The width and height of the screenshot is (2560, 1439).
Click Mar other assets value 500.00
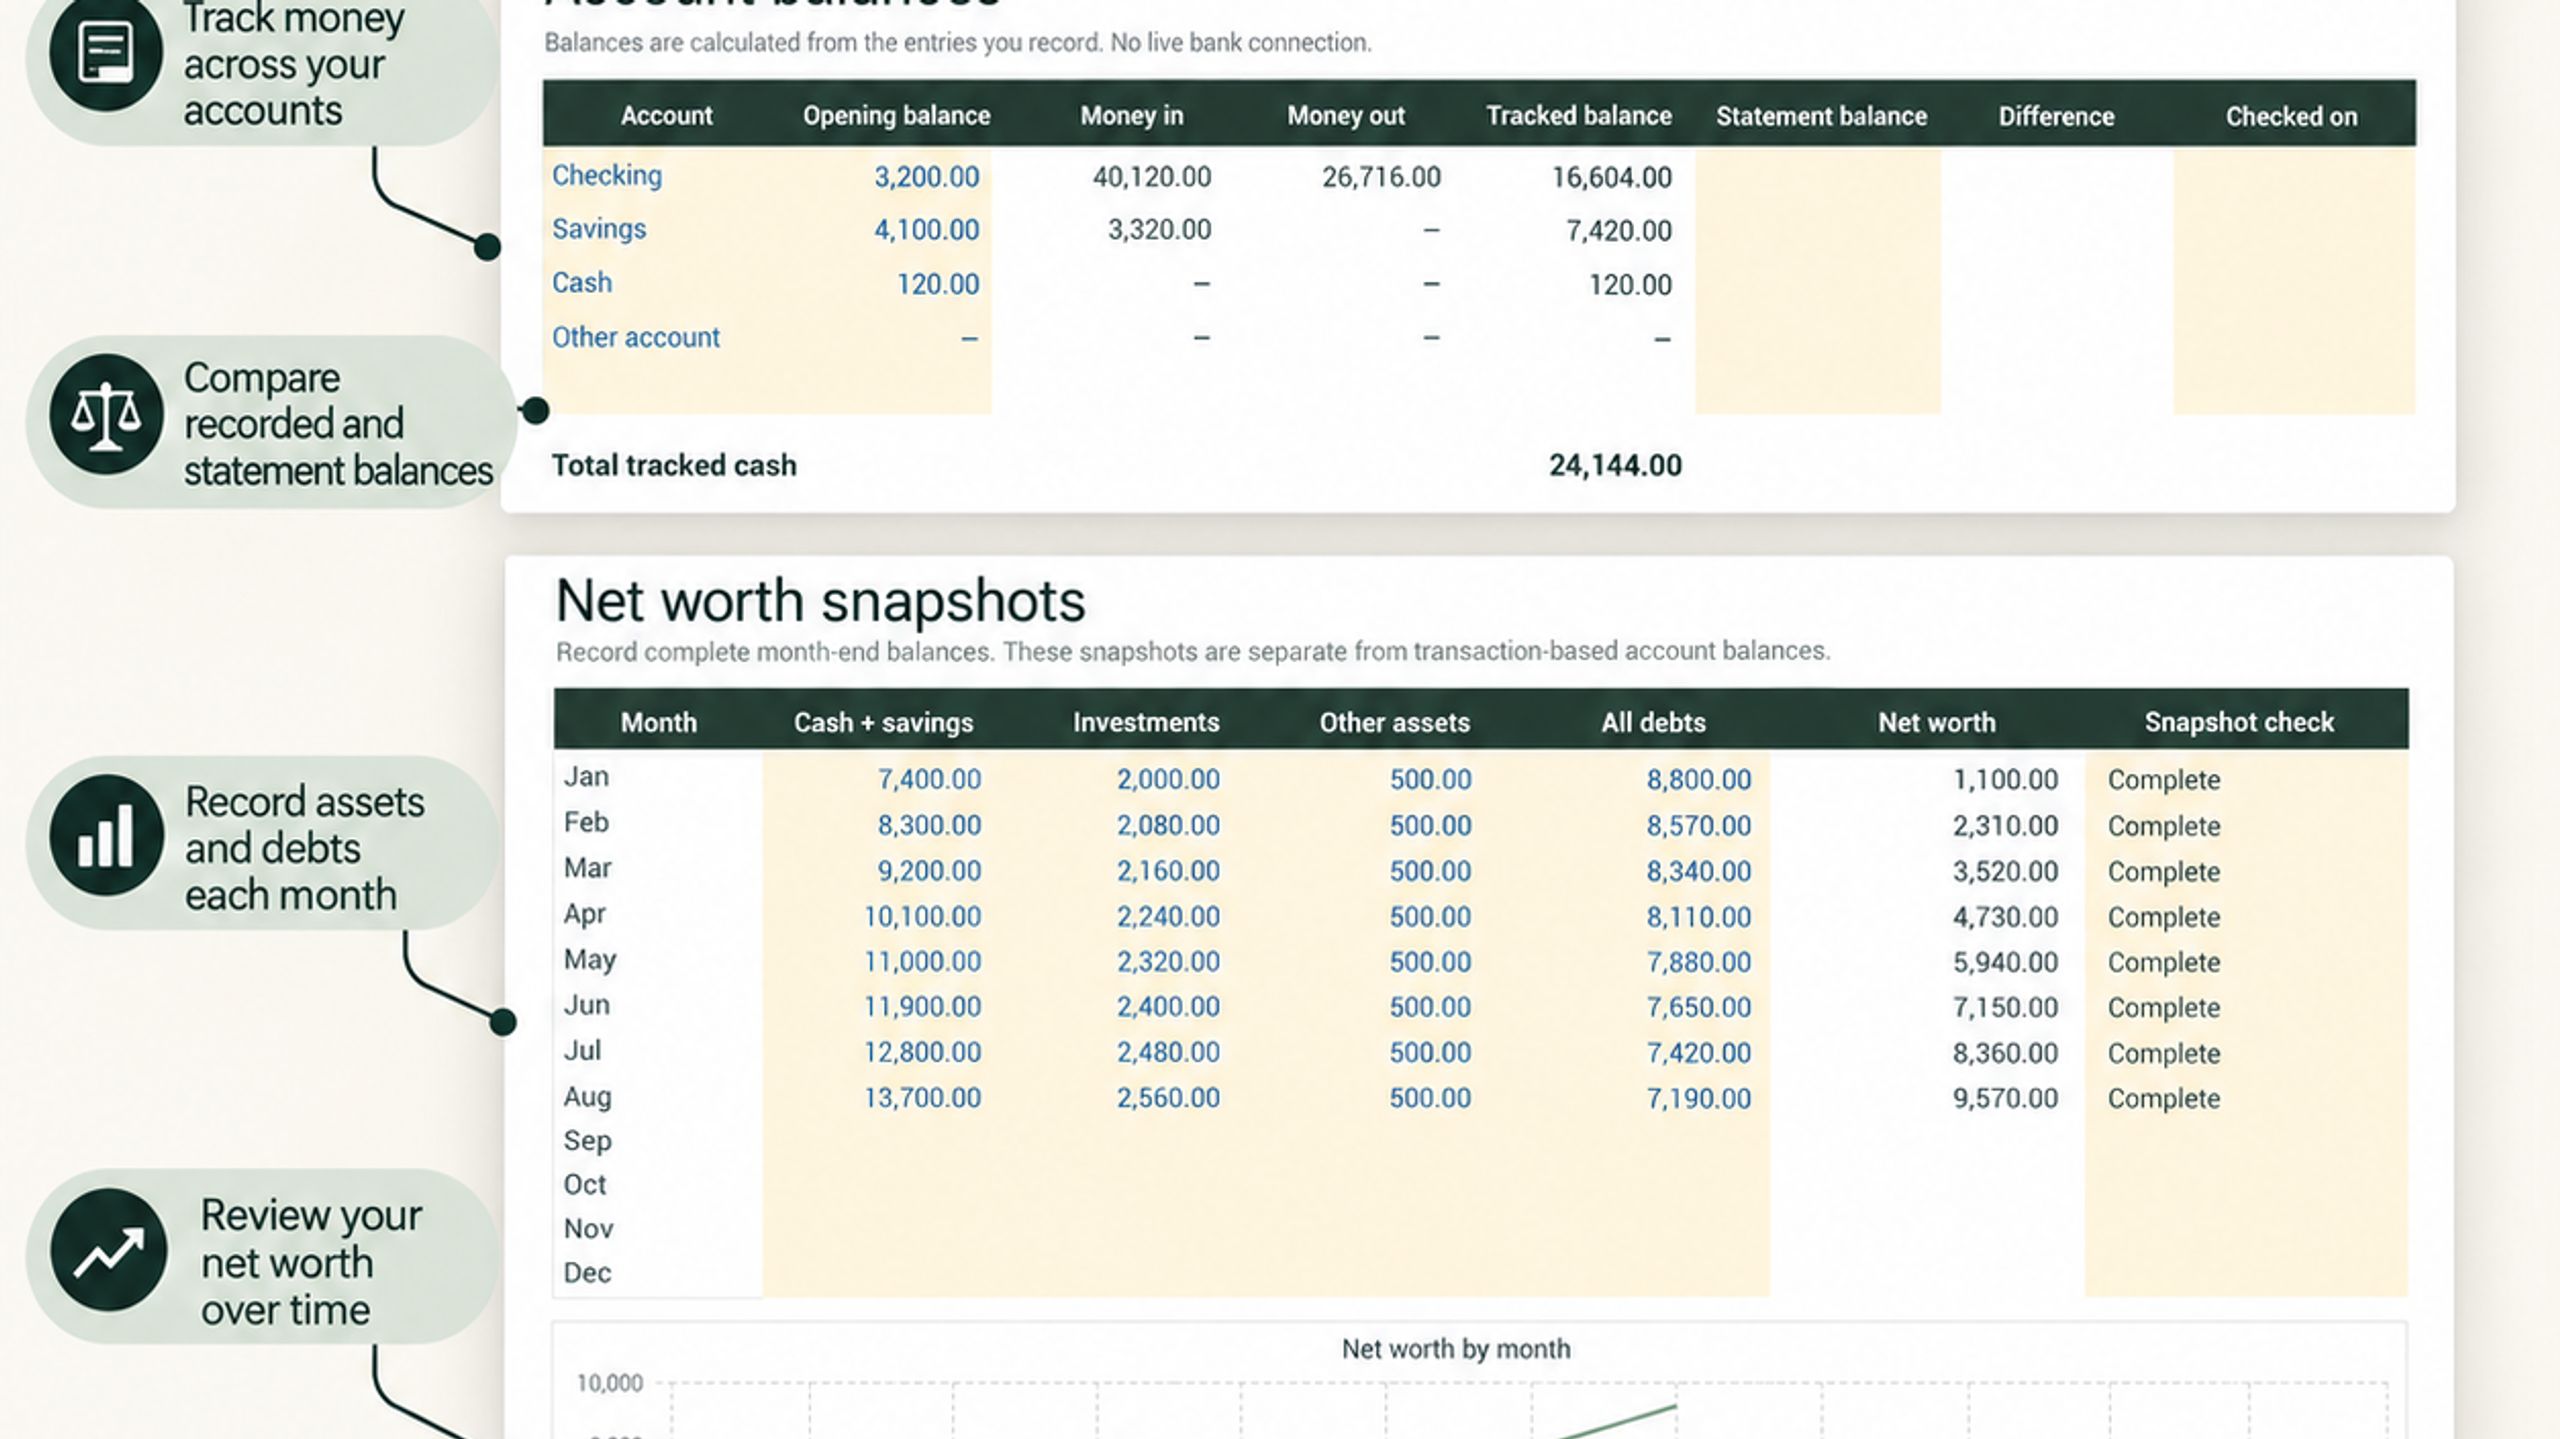tap(1430, 871)
